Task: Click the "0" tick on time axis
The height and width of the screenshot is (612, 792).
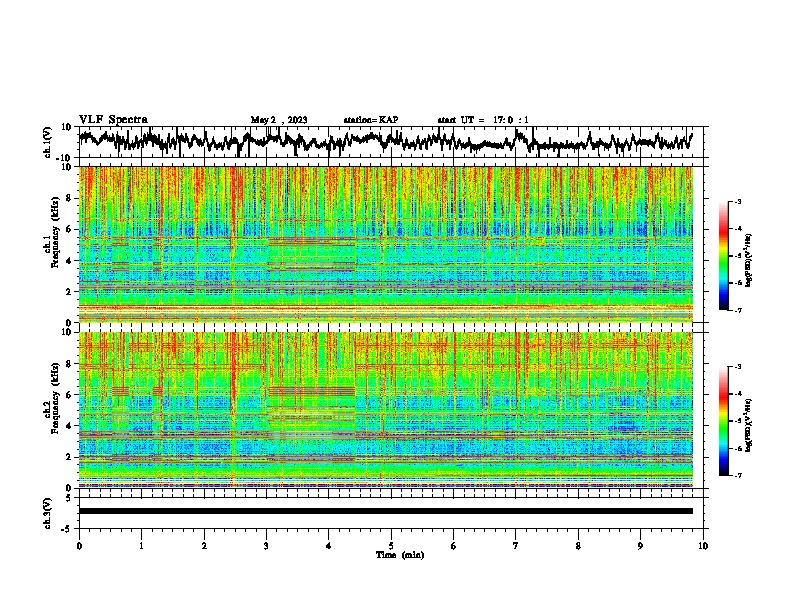Action: point(79,546)
